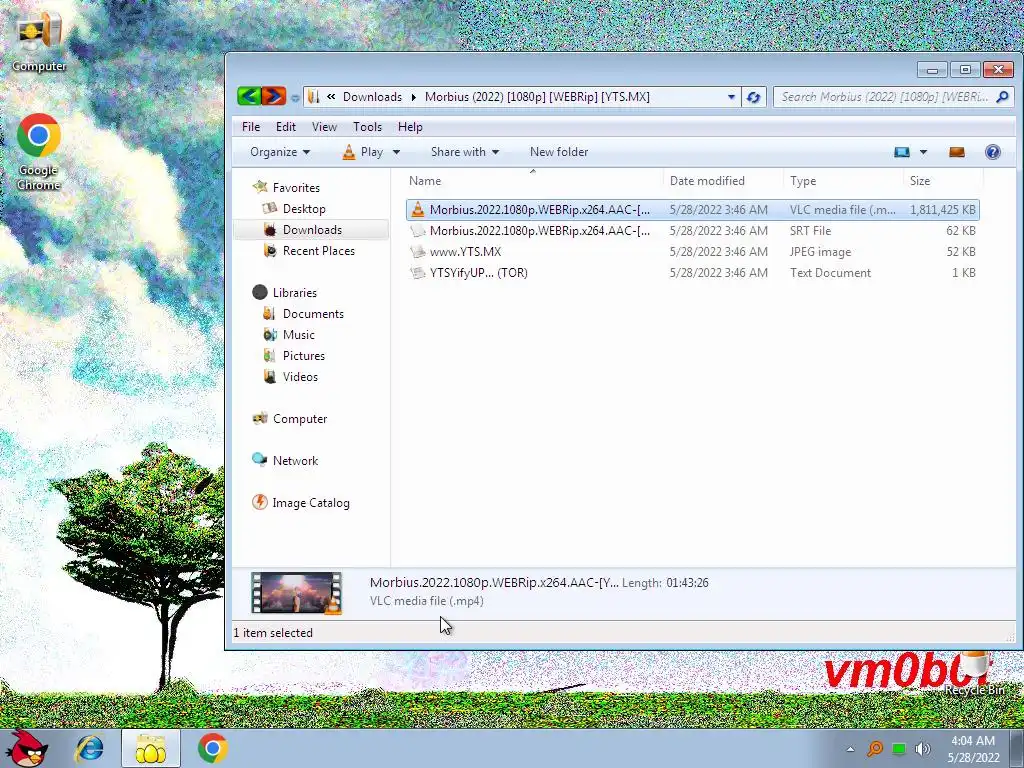Screen dimensions: 1024x768
Task: Click the Morbius (2022) folder breadcrumb
Action: [537, 97]
